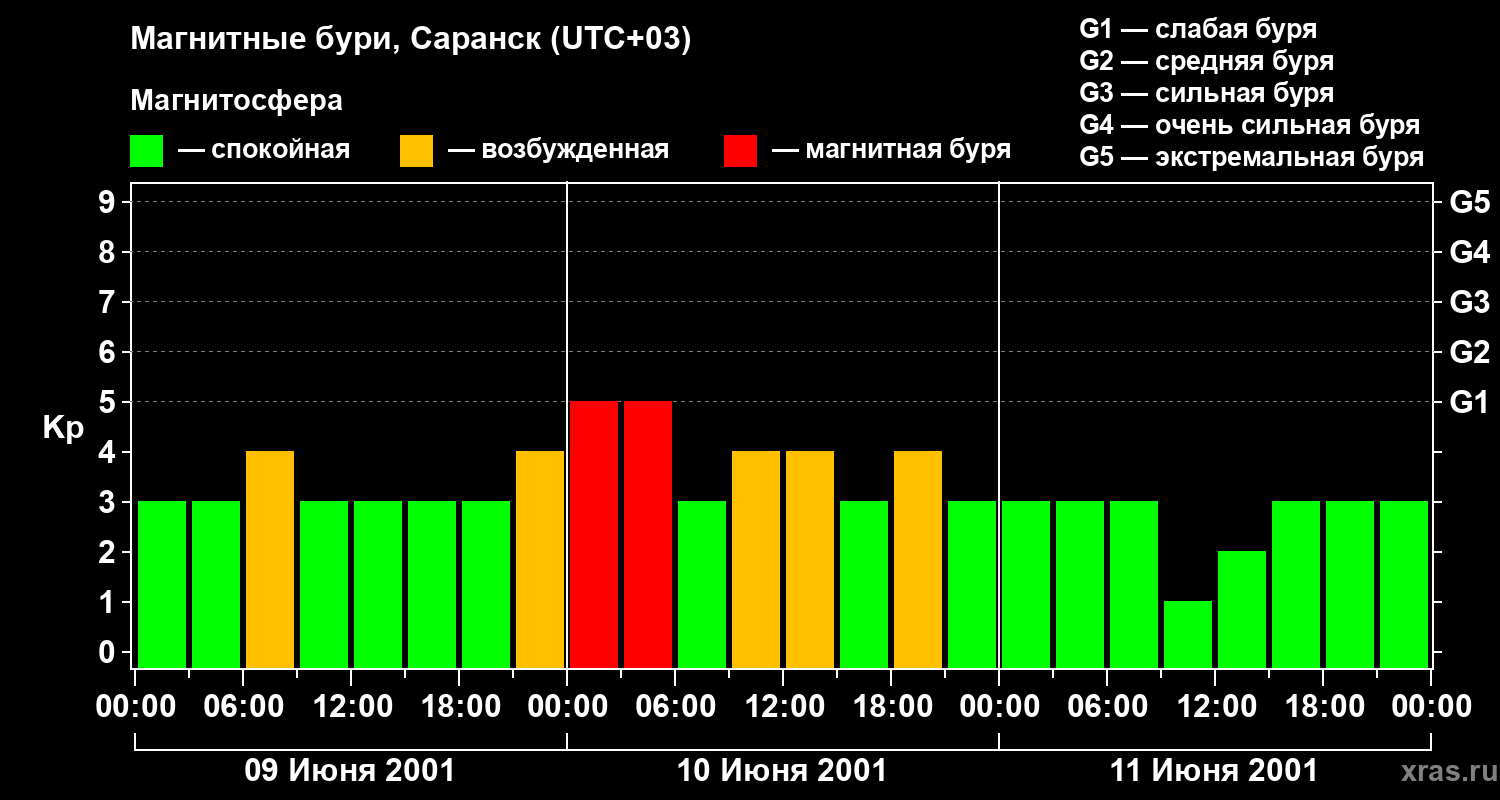Screen dimensions: 1500x800
Task: Click the green bar on 11 June 00:00–03:00
Action: pos(1026,584)
